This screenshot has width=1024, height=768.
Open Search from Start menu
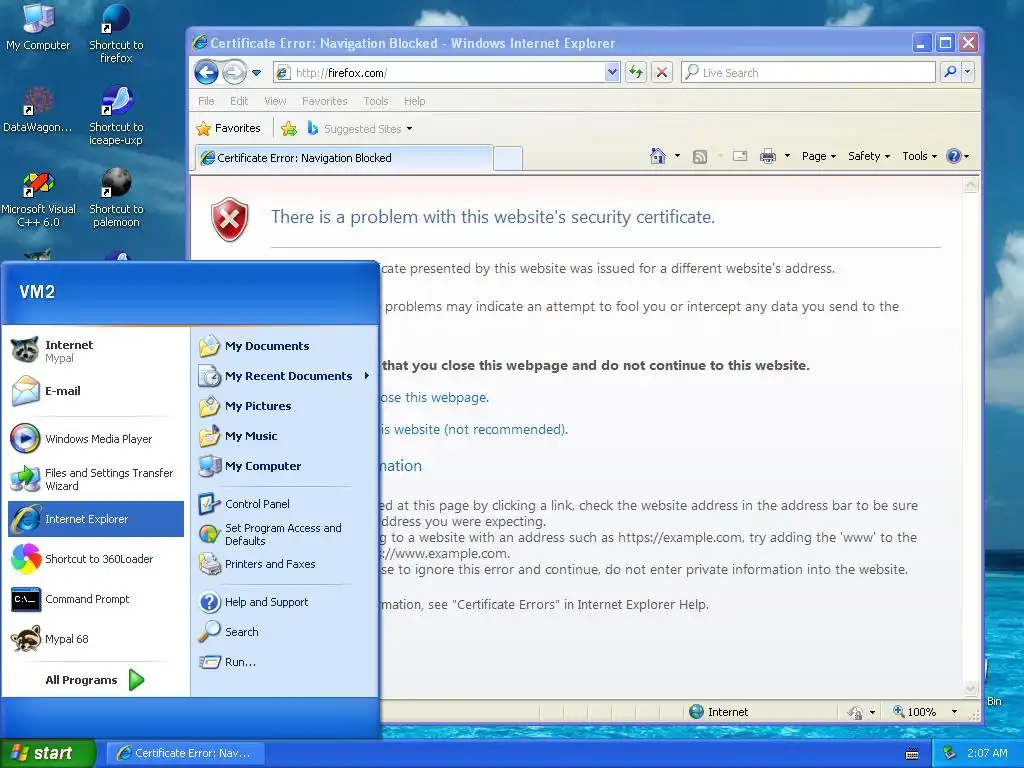(285, 632)
